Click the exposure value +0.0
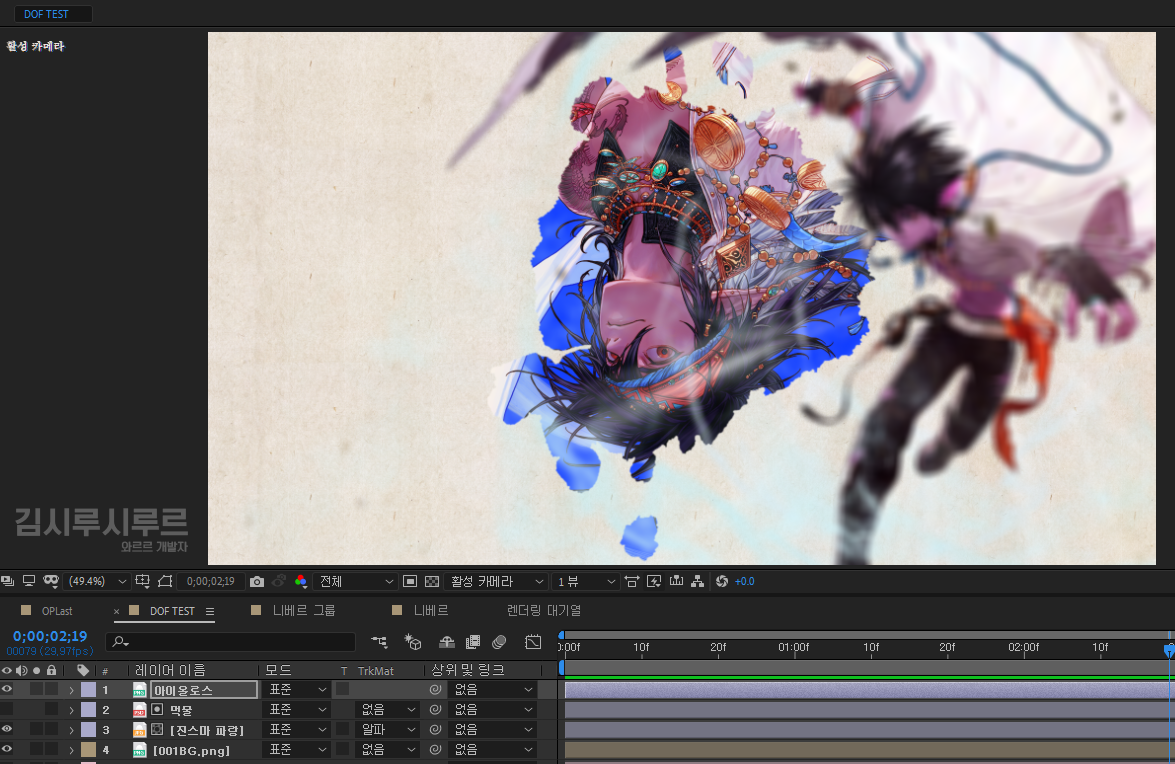Viewport: 1175px width, 764px height. (745, 581)
